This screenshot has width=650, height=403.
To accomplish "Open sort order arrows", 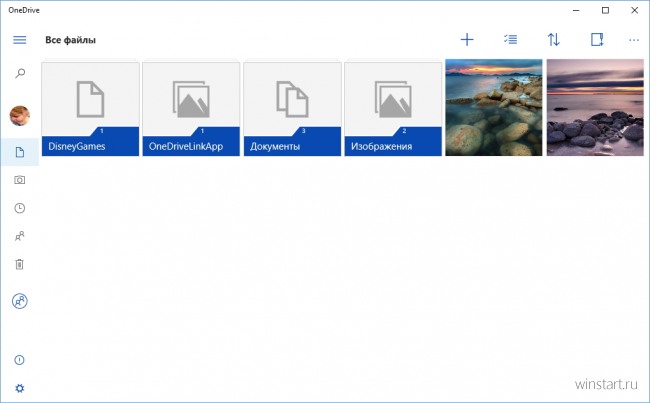I will pos(553,39).
